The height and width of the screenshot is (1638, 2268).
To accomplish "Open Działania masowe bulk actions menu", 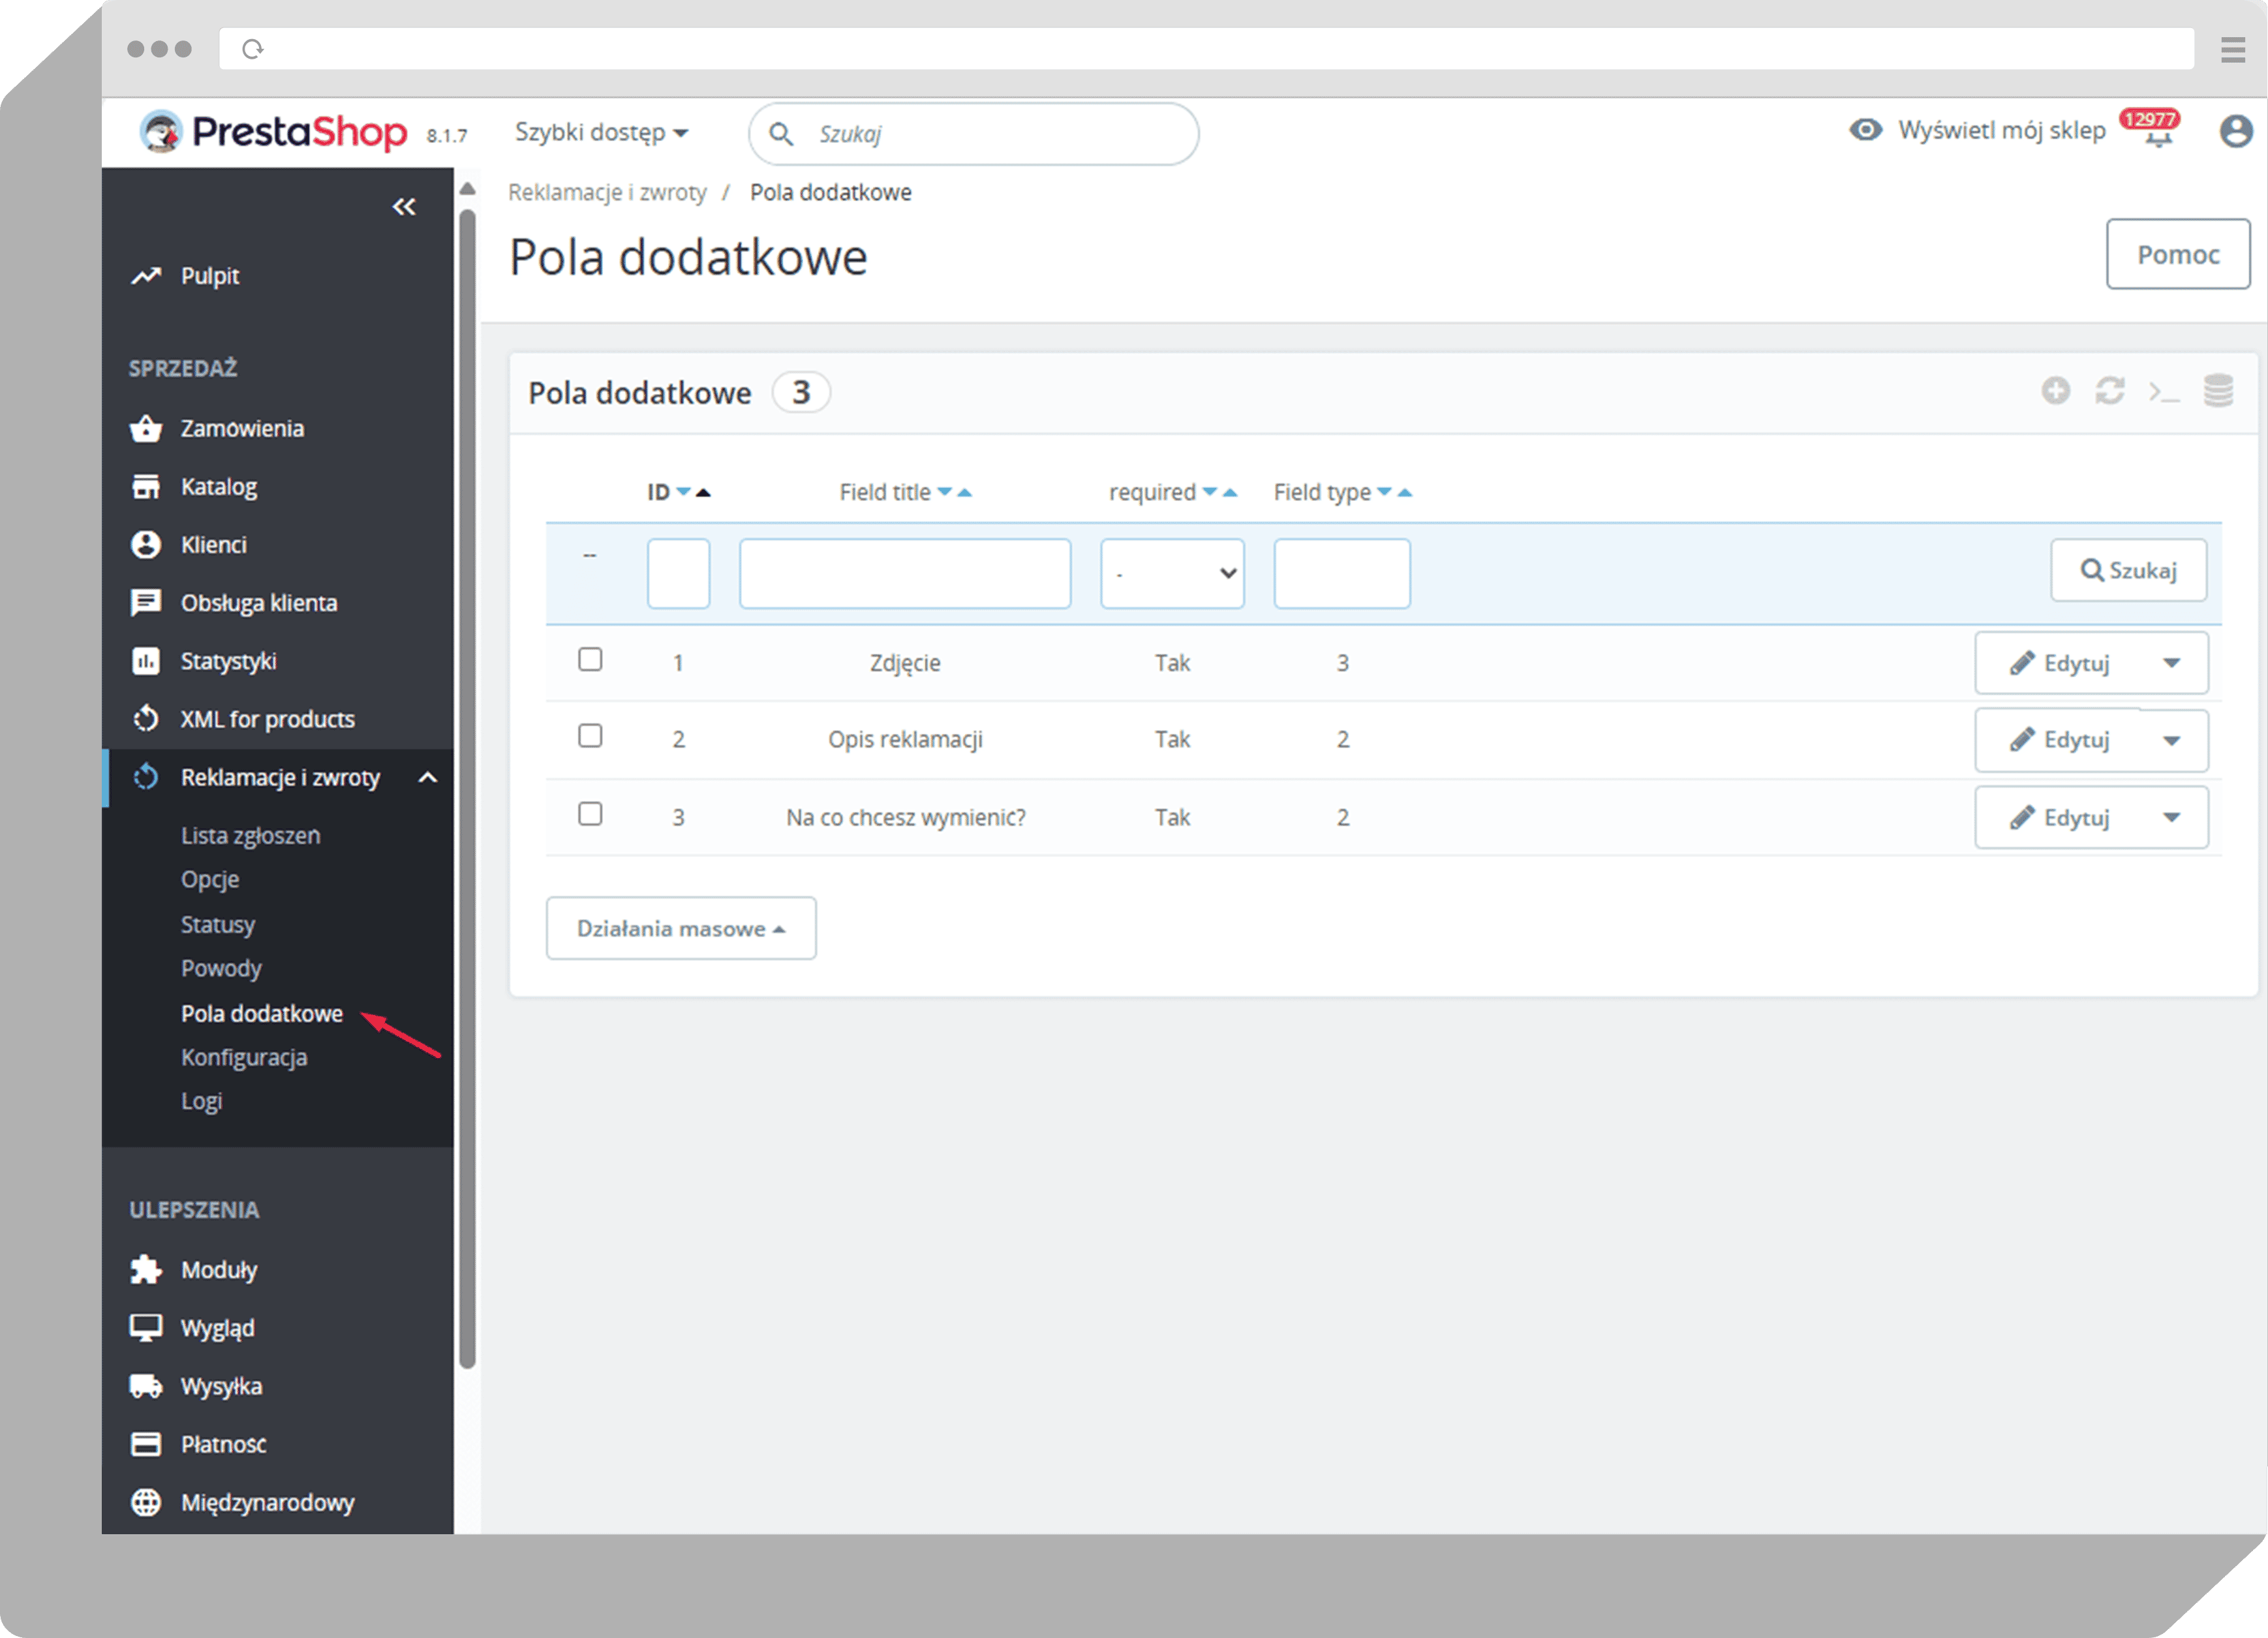I will coord(680,928).
